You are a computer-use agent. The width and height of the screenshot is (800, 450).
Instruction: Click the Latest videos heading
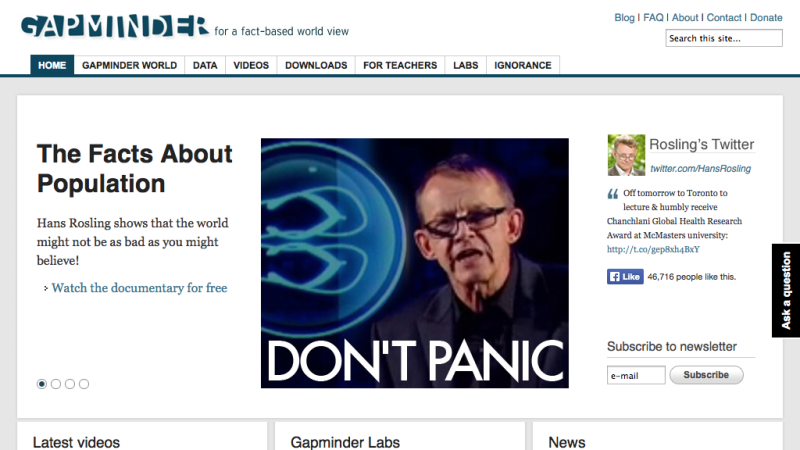point(76,442)
